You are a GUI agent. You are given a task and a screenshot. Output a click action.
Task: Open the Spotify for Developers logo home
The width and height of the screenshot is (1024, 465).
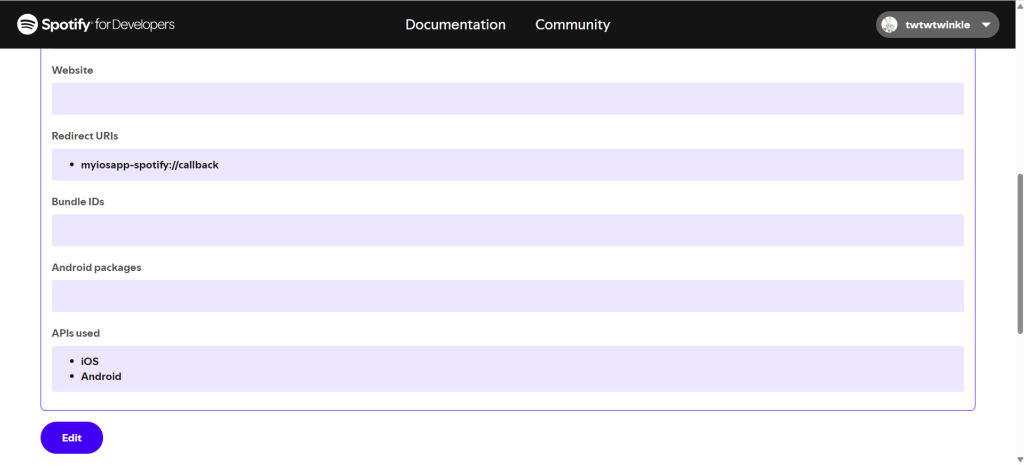(96, 25)
